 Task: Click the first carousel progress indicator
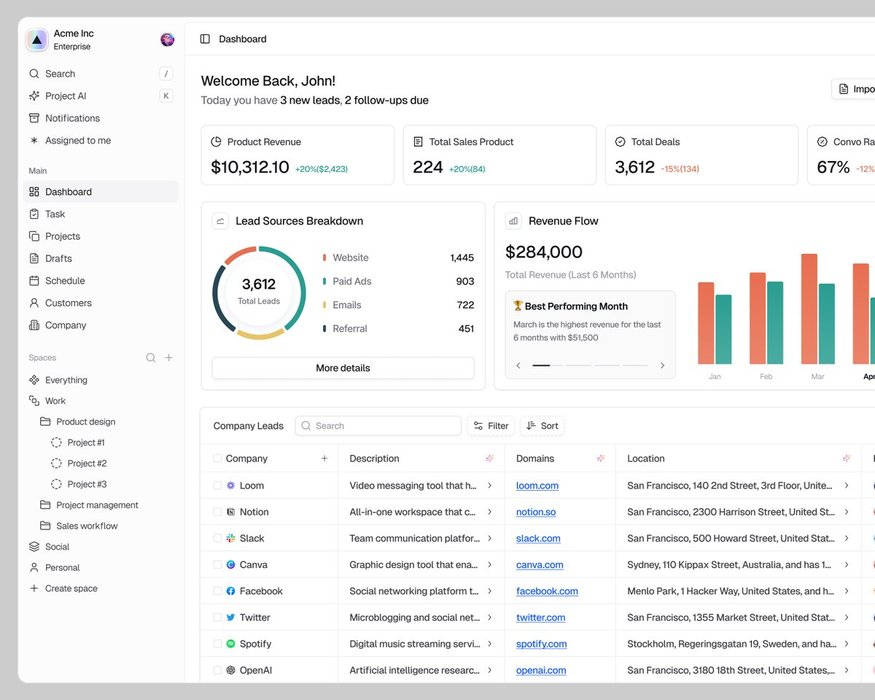541,366
